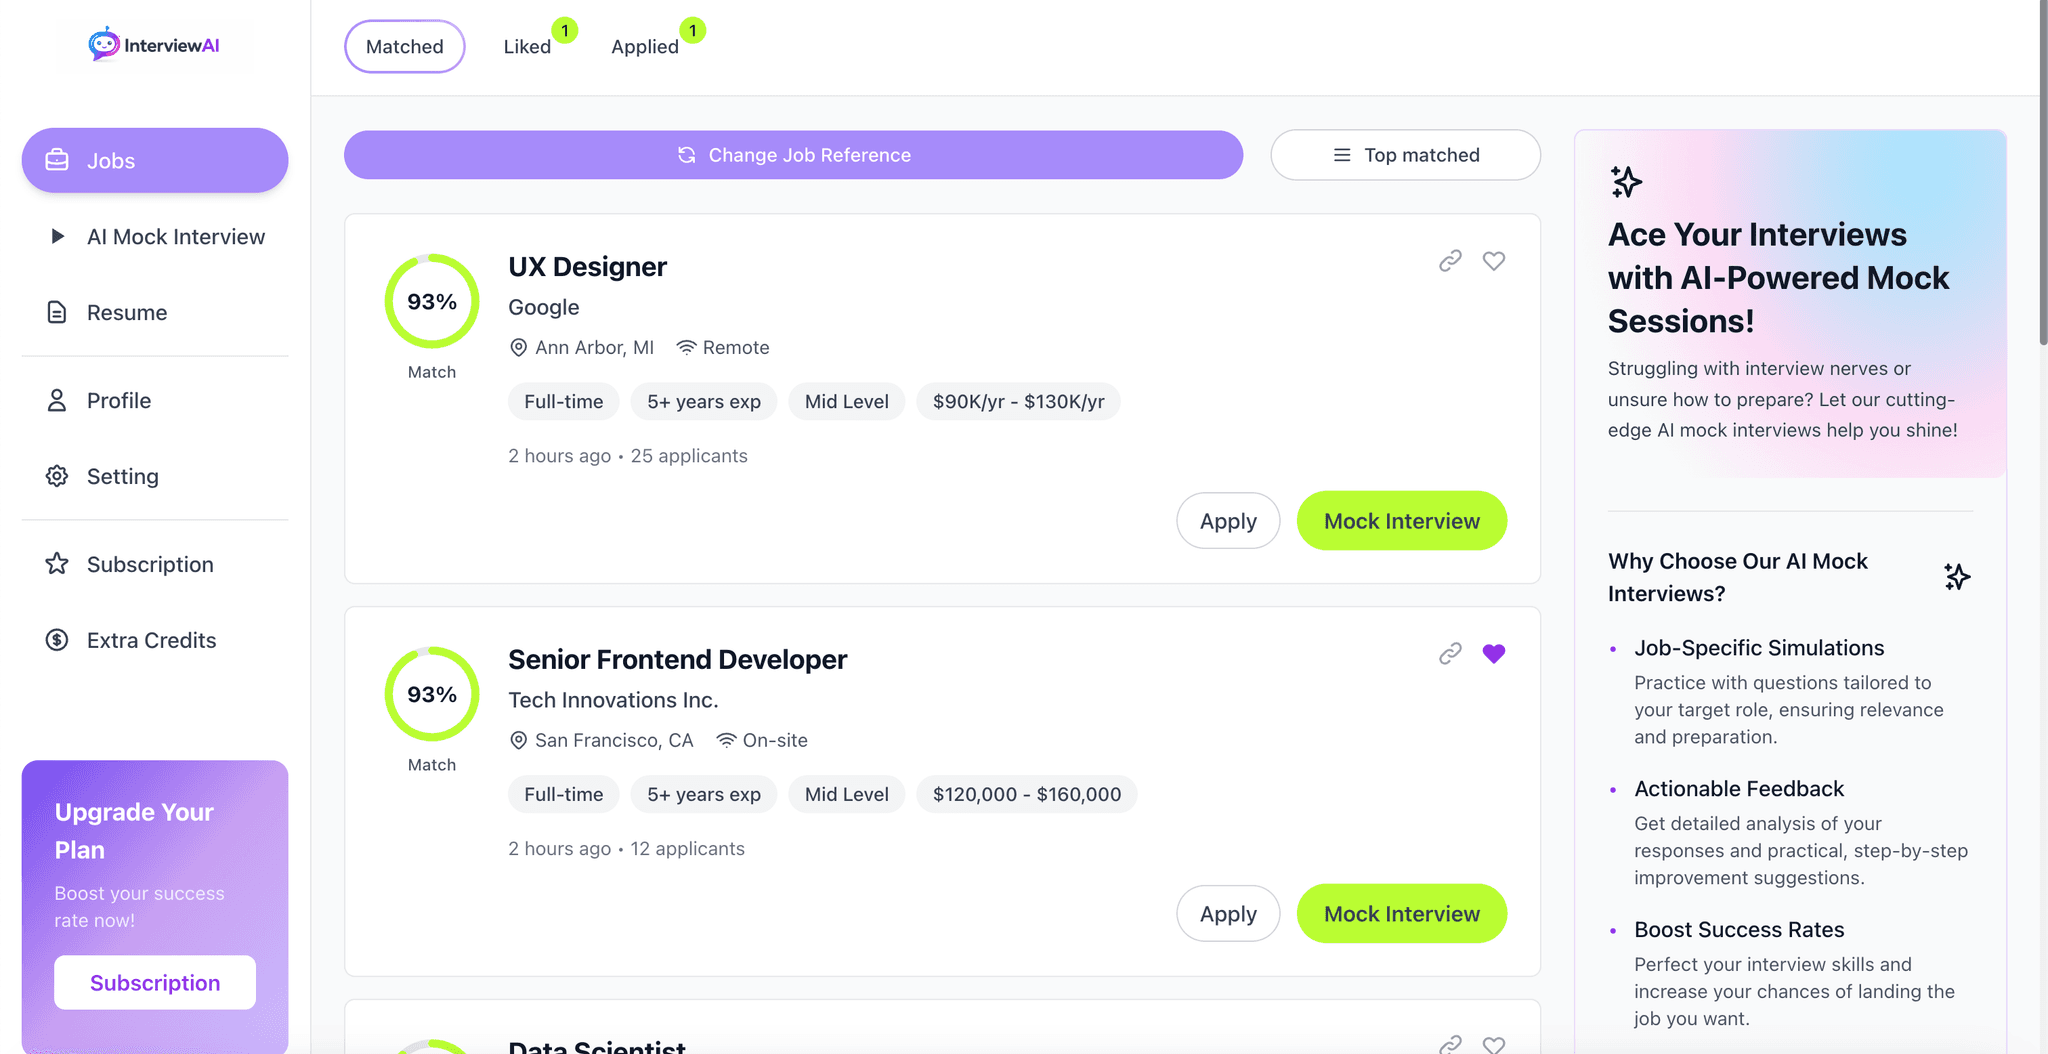
Task: Like the Data Scientist job posting
Action: click(1494, 1044)
